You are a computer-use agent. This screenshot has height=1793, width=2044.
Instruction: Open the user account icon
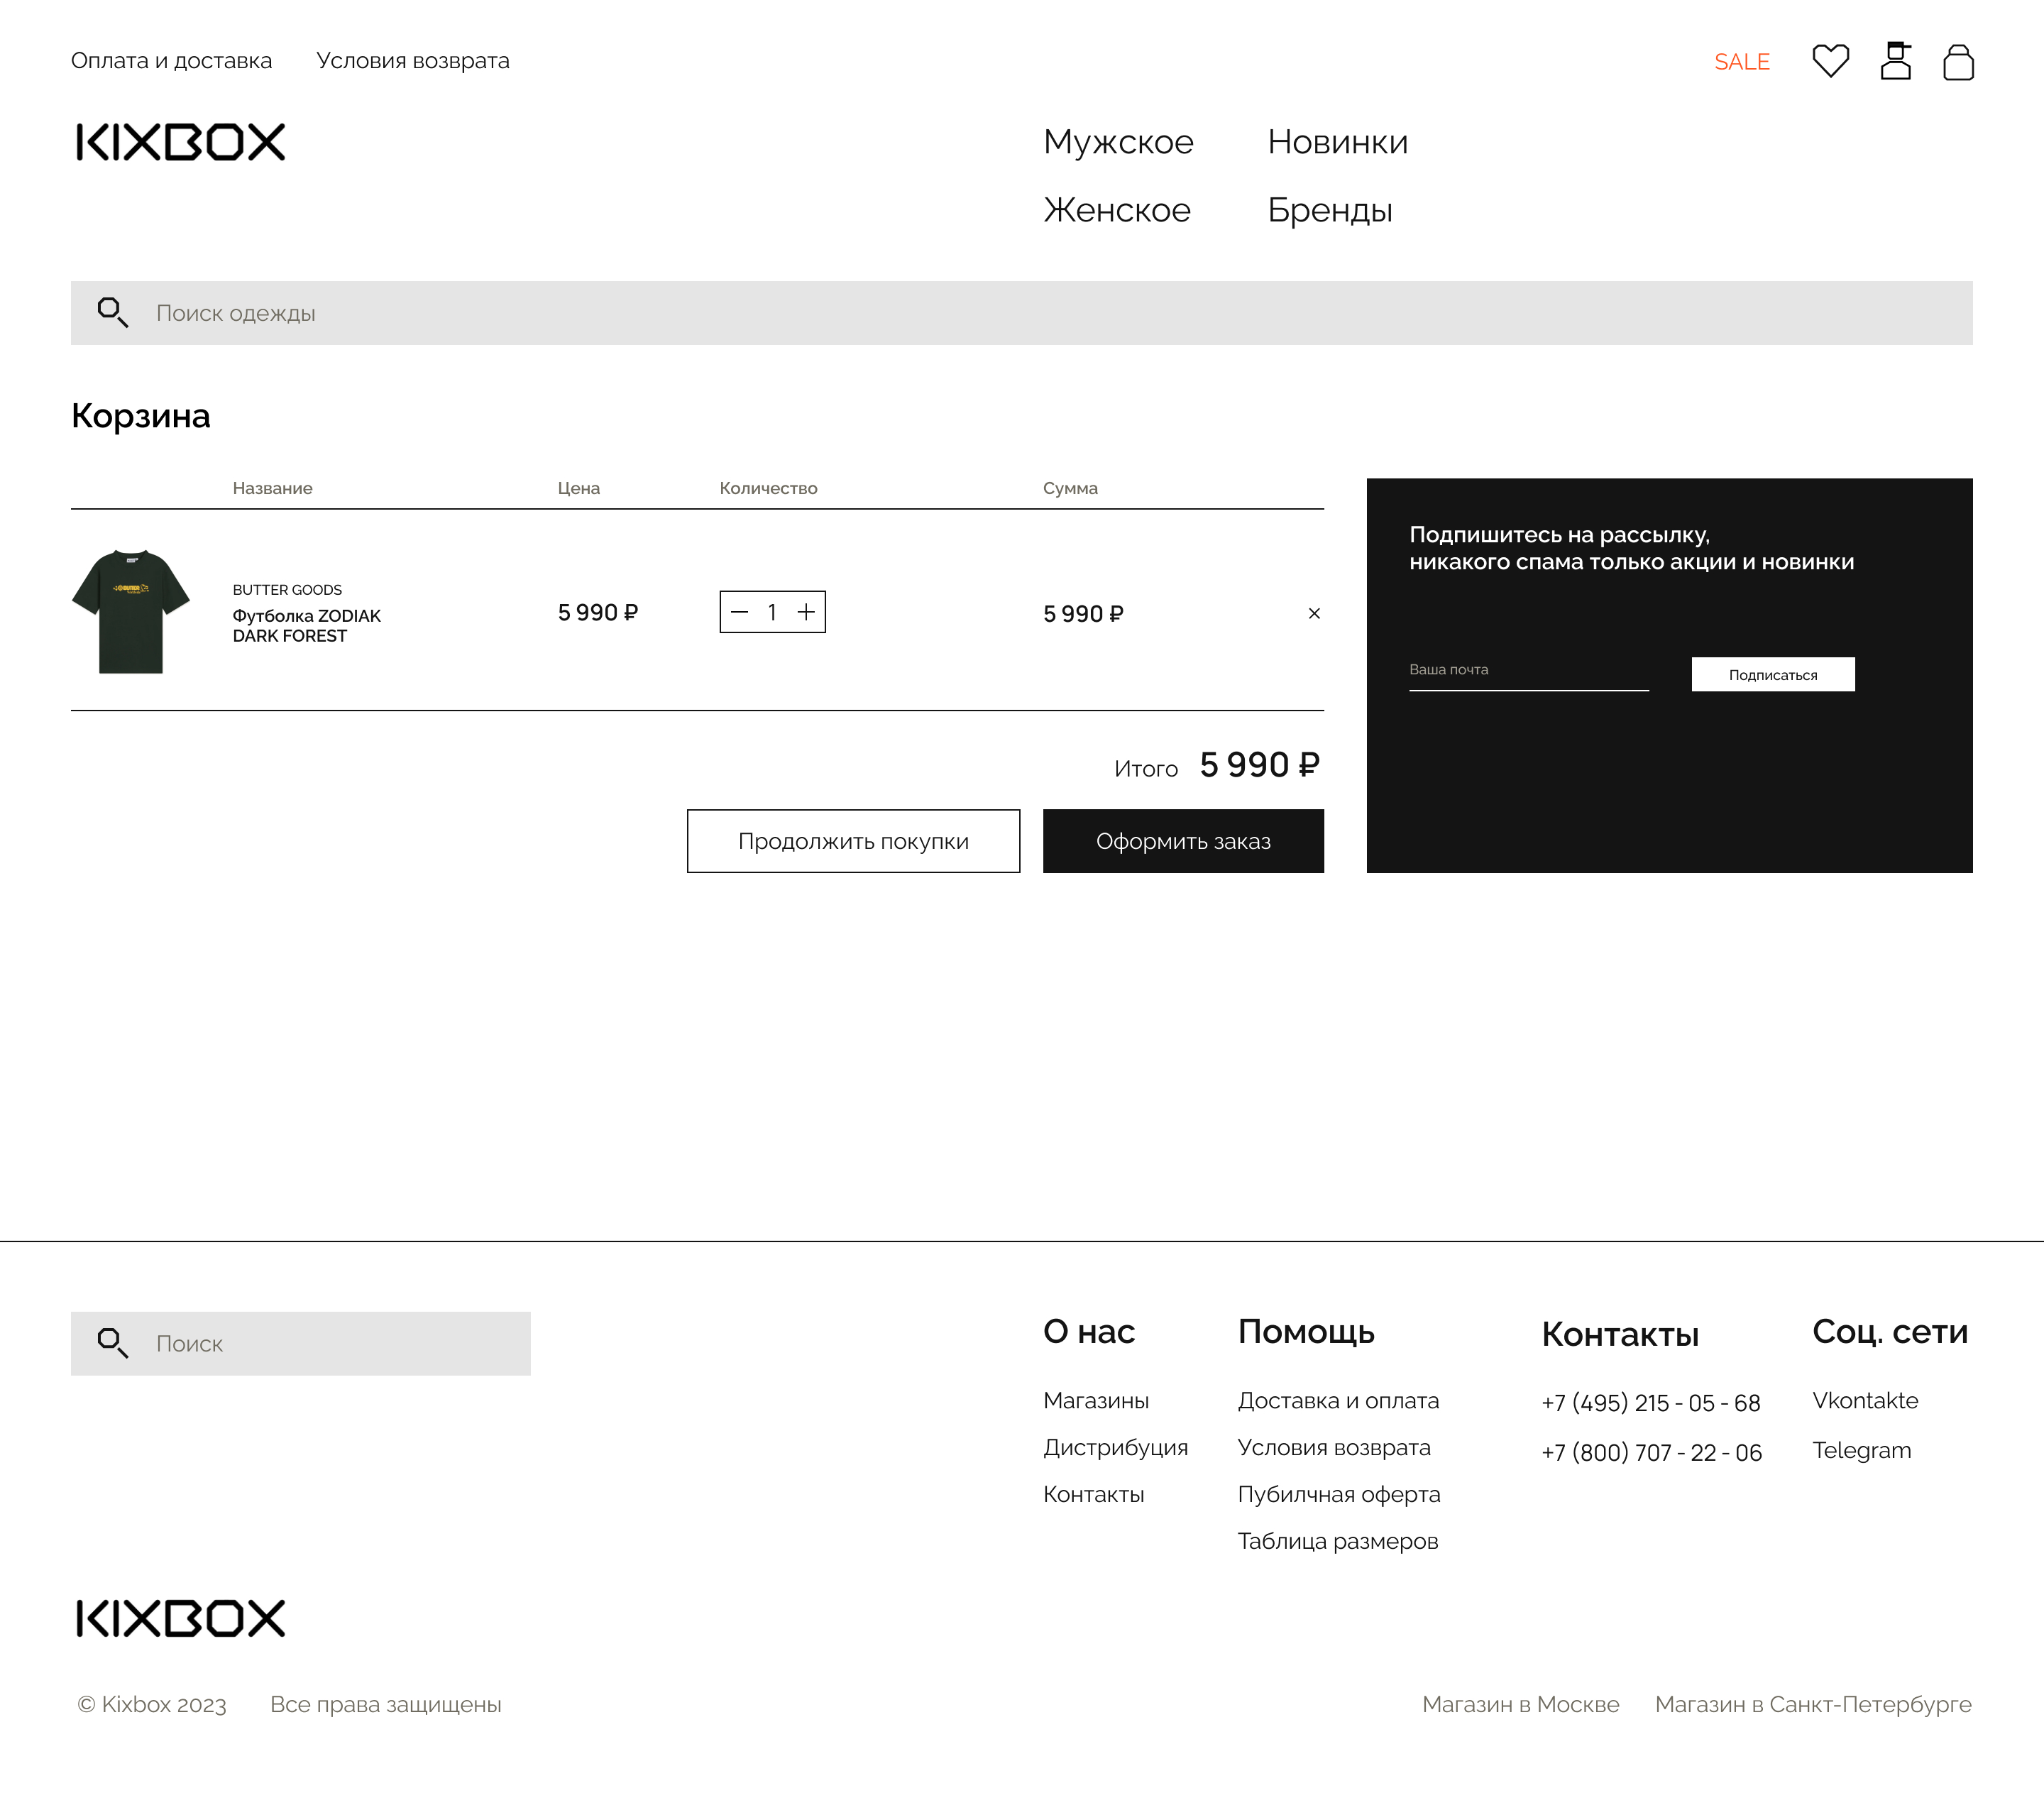[1895, 61]
